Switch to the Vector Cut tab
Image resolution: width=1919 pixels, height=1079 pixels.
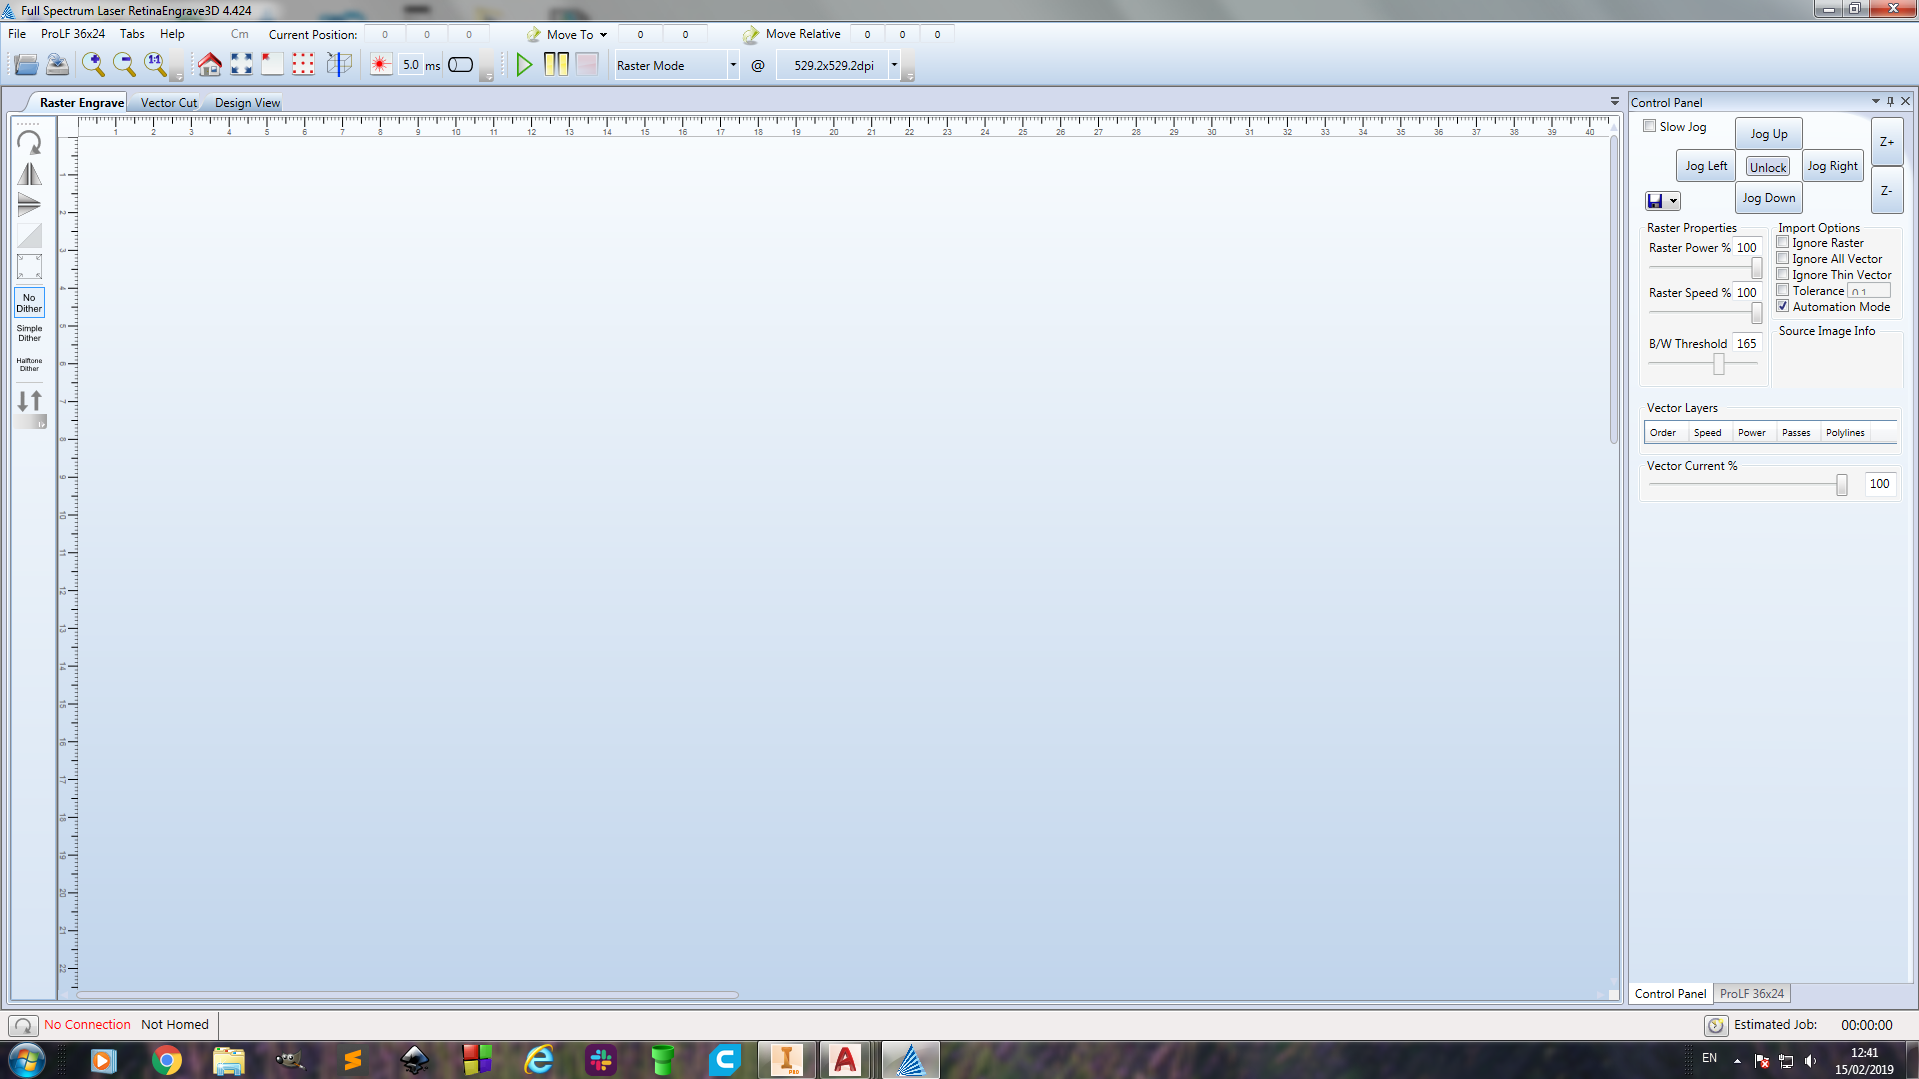pos(169,102)
